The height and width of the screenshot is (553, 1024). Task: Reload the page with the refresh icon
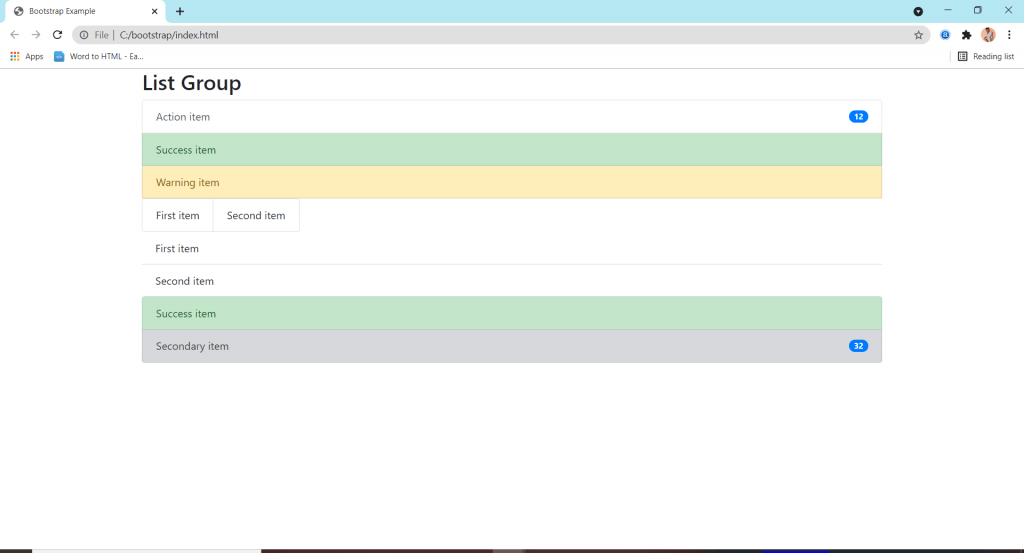(x=57, y=35)
